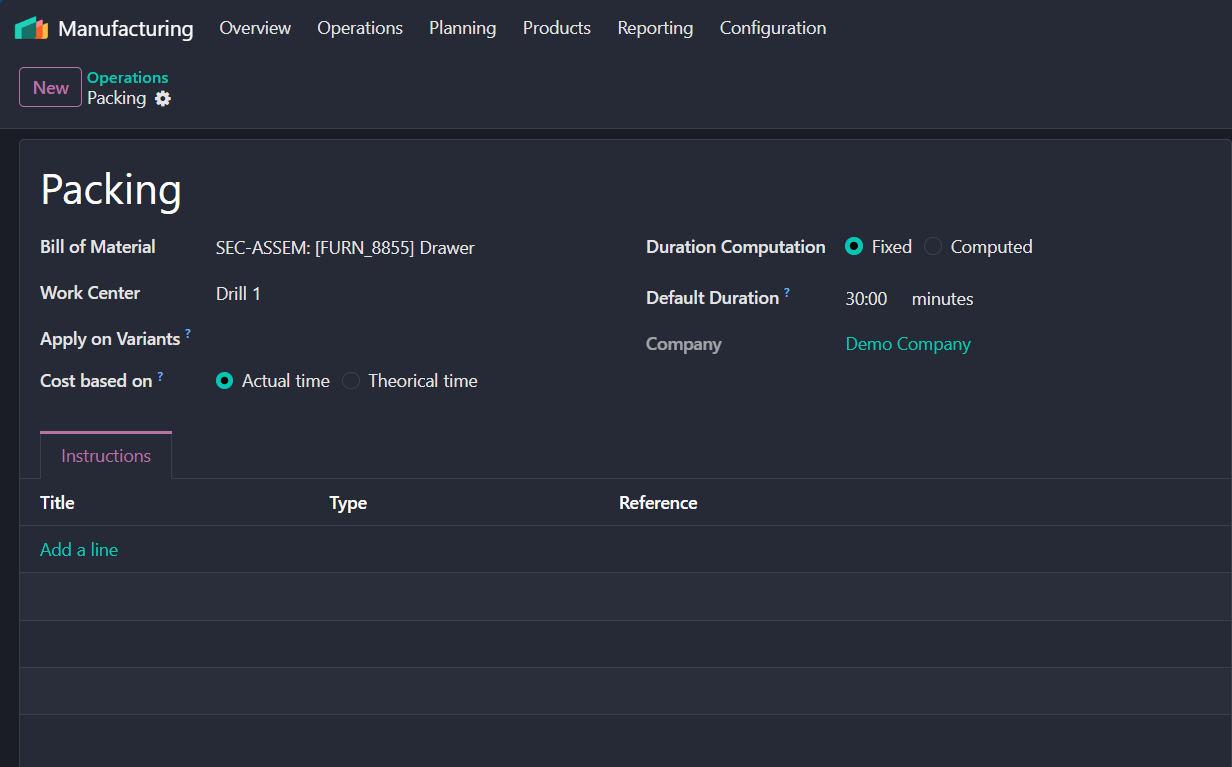Screen dimensions: 1232x767
Task: Open the Work Center Drill 1 dropdown
Action: (x=400, y=294)
